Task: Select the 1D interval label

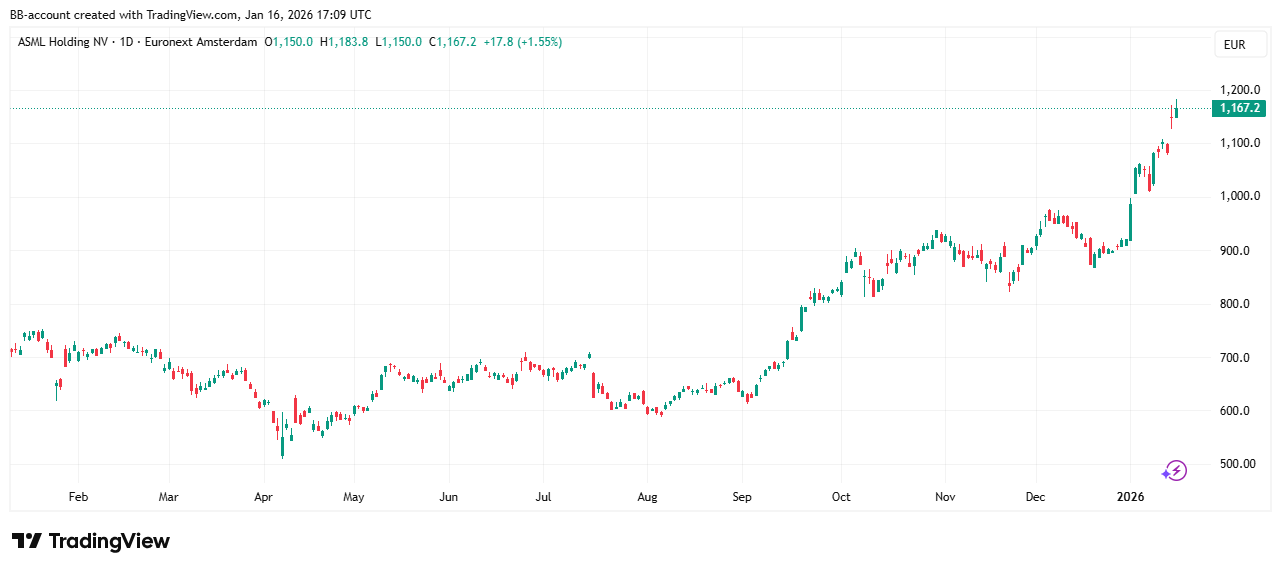Action: 127,42
